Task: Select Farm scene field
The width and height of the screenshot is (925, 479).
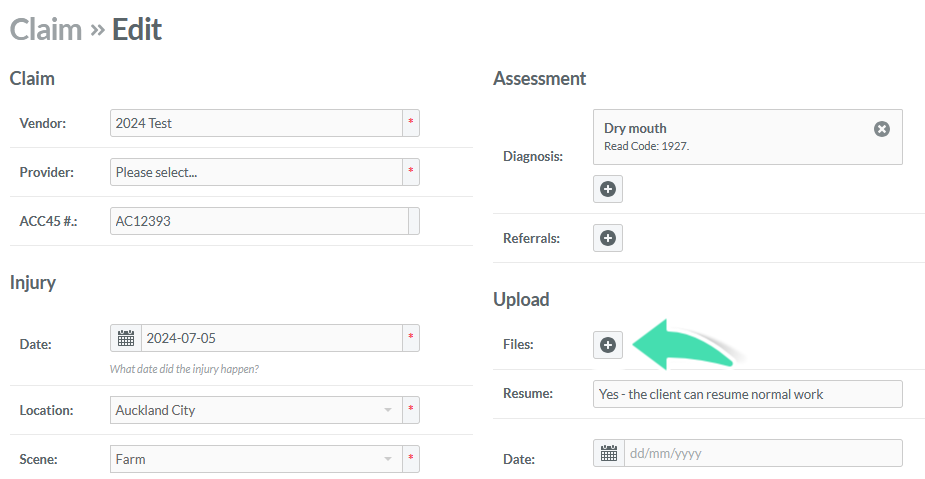Action: pos(256,459)
